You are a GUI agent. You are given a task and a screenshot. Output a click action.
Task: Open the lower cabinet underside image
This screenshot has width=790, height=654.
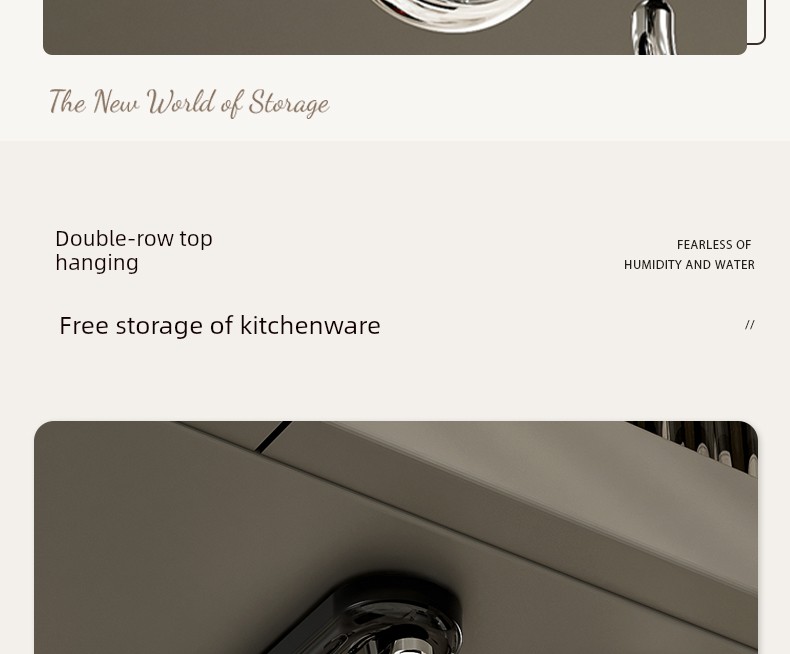click(396, 538)
